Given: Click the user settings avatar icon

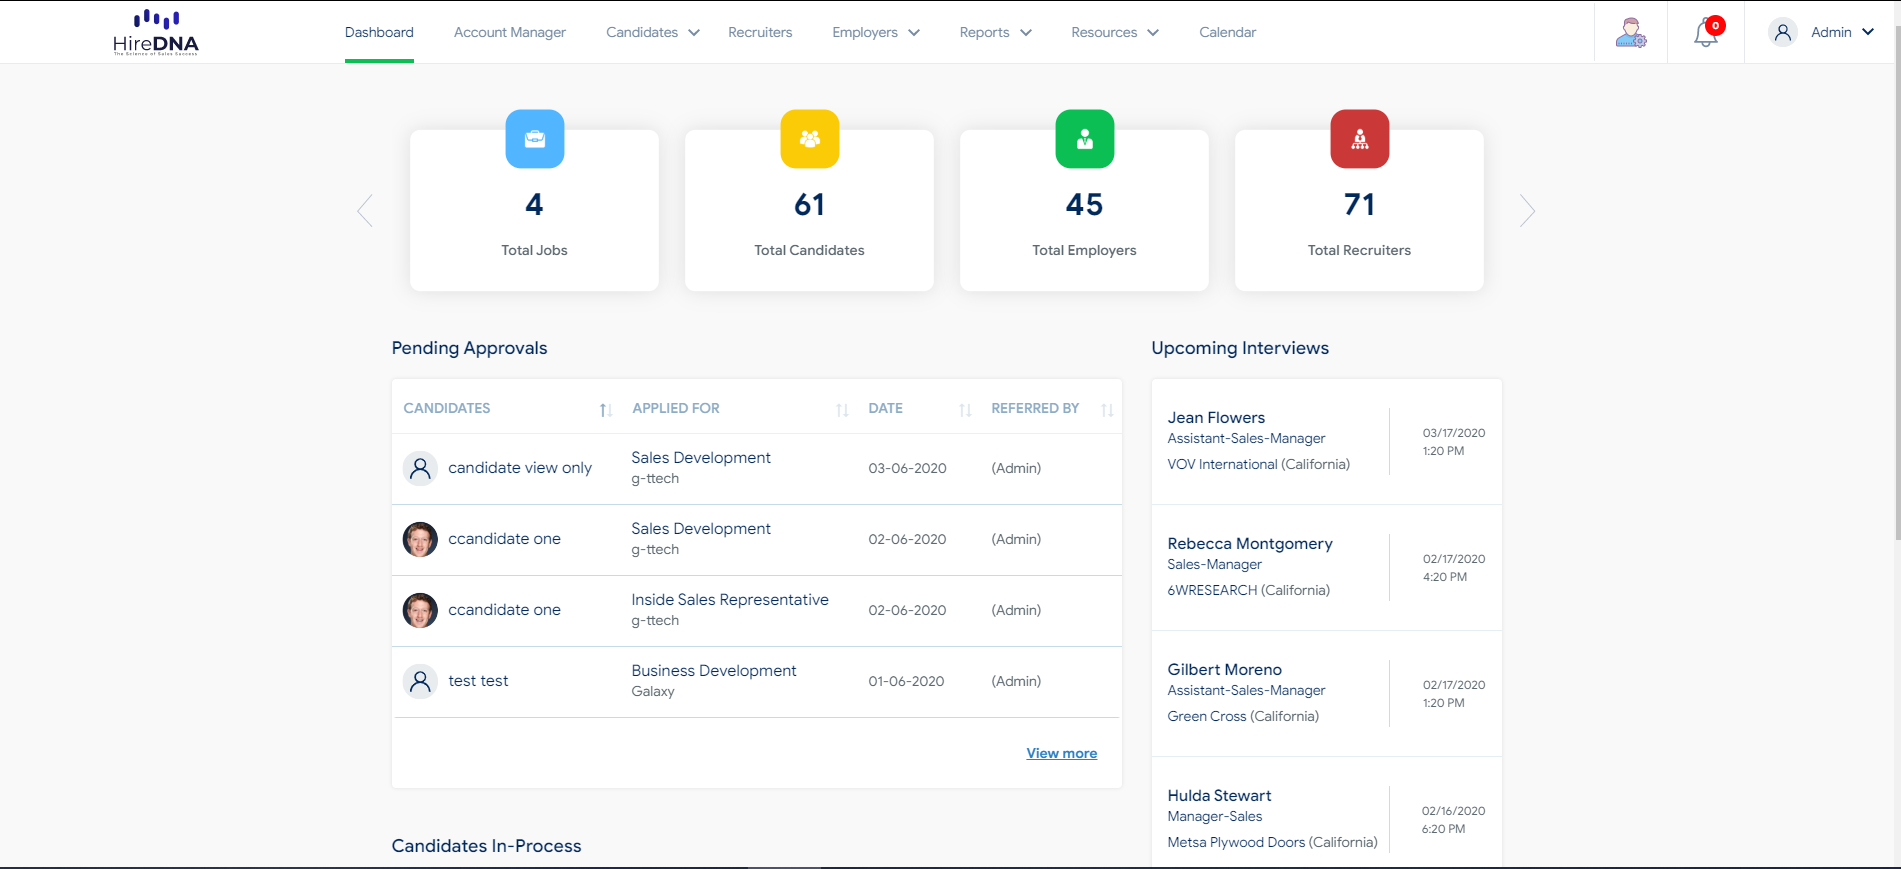Looking at the screenshot, I should click(1631, 32).
